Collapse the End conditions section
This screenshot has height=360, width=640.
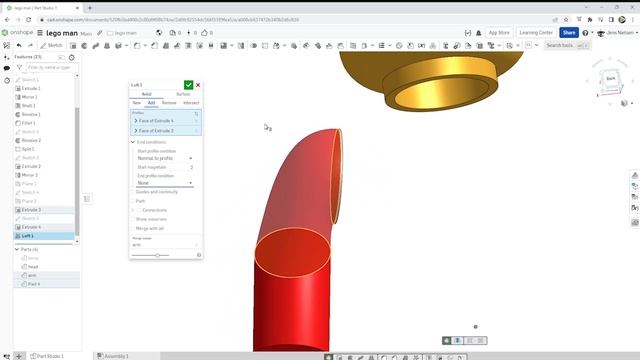[133, 142]
